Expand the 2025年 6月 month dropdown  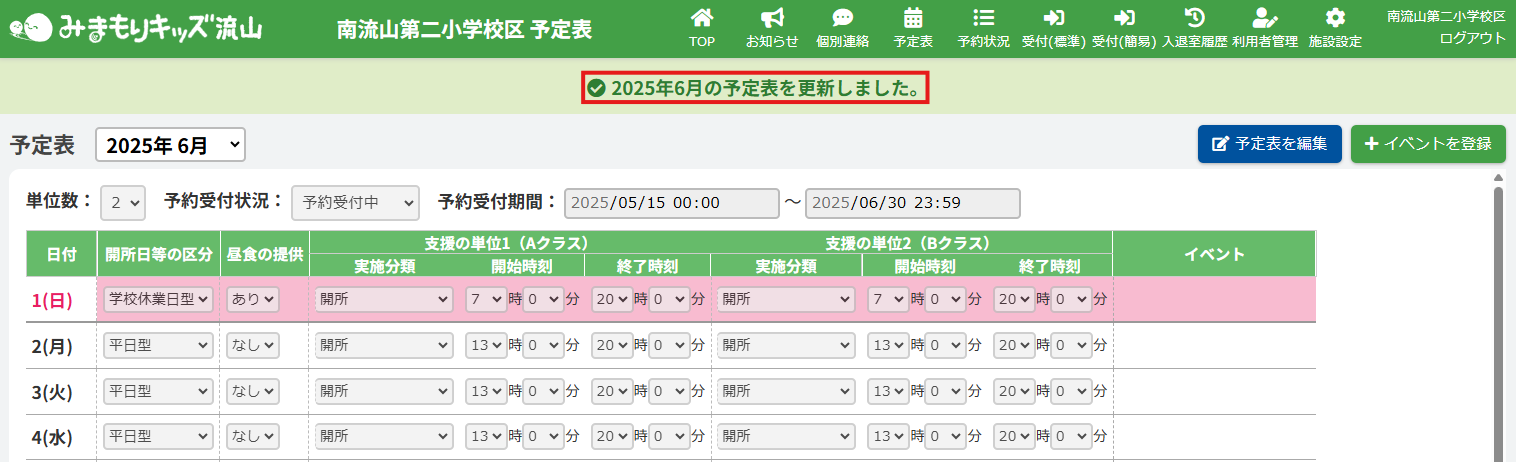(170, 145)
